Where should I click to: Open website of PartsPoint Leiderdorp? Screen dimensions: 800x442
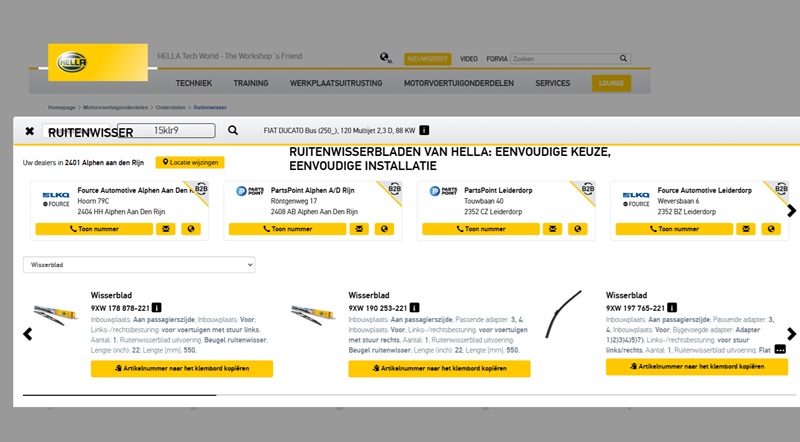(578, 229)
